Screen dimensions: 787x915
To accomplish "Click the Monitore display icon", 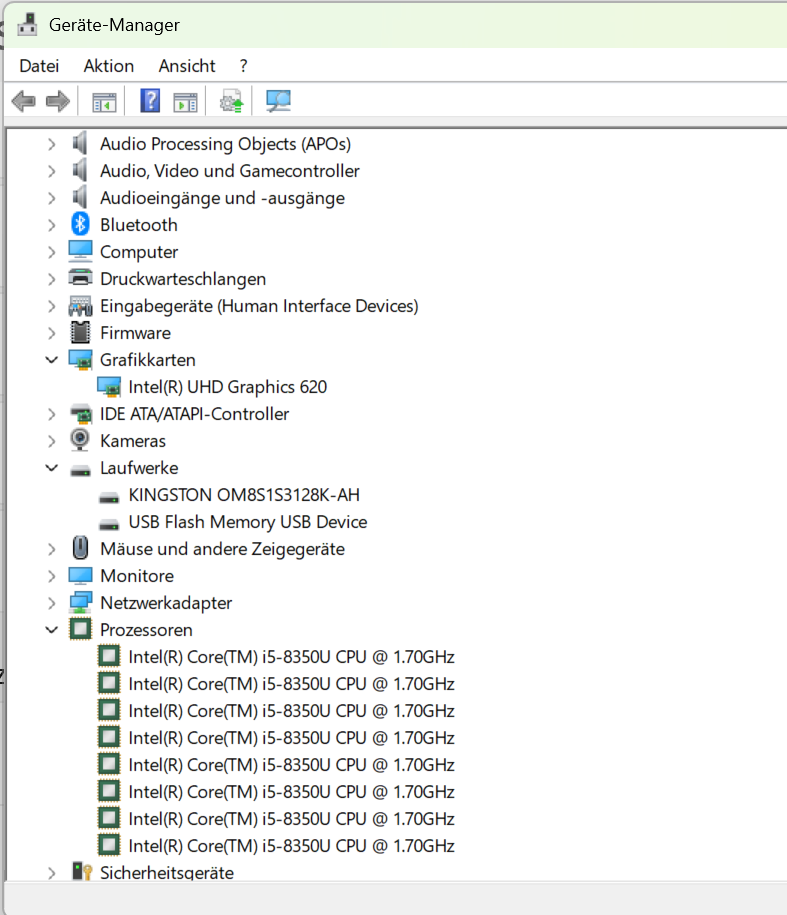I will (x=80, y=575).
